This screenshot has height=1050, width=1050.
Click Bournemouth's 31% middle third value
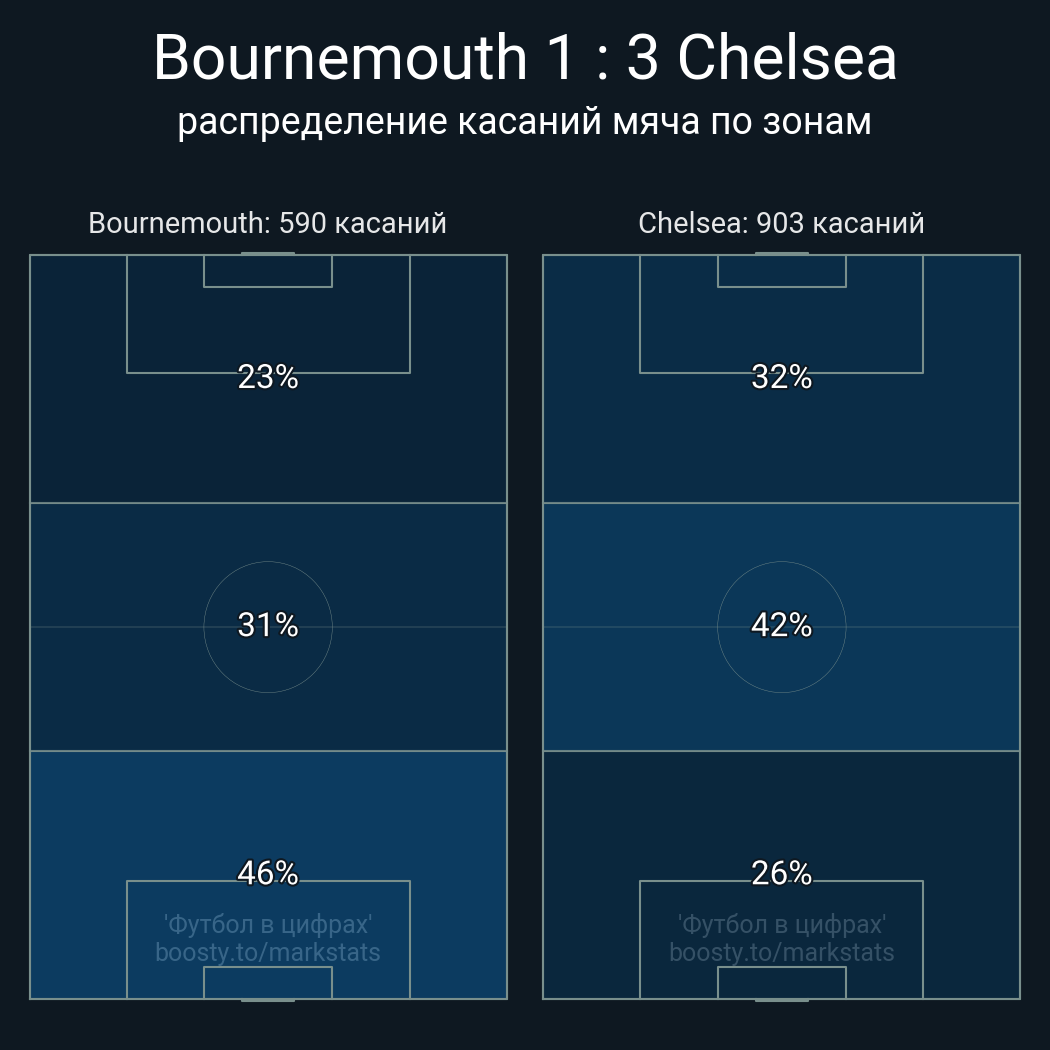pos(268,625)
